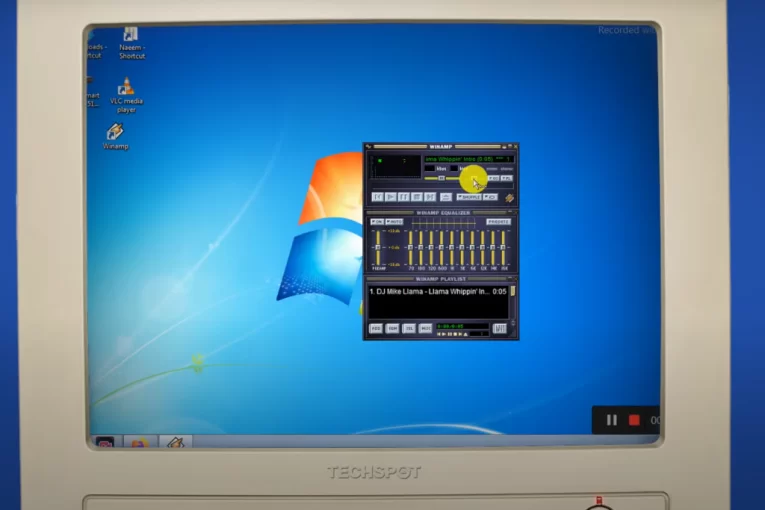
Task: Open file(s) with the Eject button
Action: 446,197
